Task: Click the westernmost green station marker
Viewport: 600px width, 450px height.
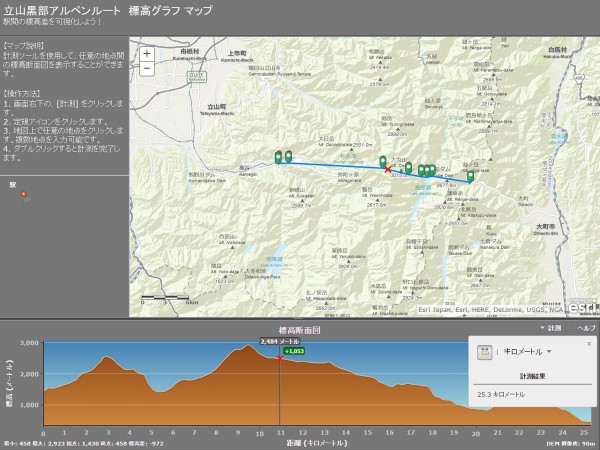Action: (x=279, y=156)
